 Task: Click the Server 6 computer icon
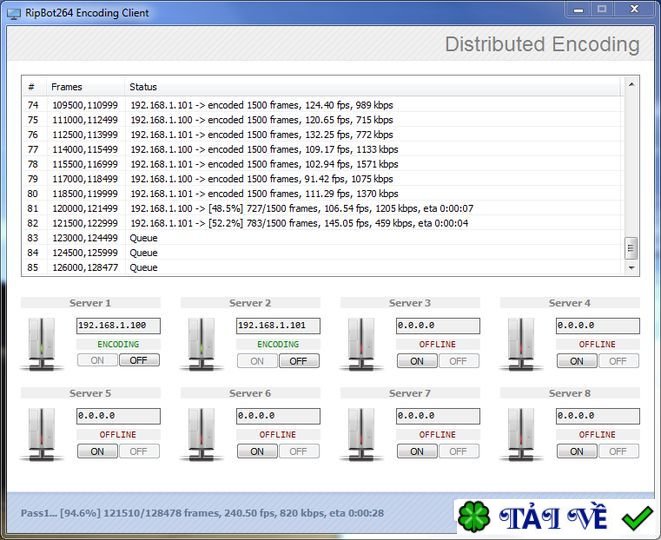pos(201,434)
